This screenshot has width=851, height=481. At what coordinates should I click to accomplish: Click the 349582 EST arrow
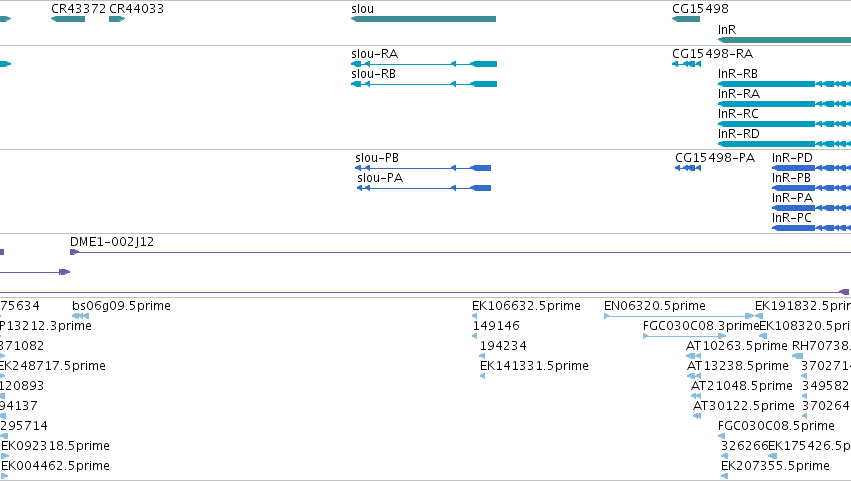tap(804, 396)
